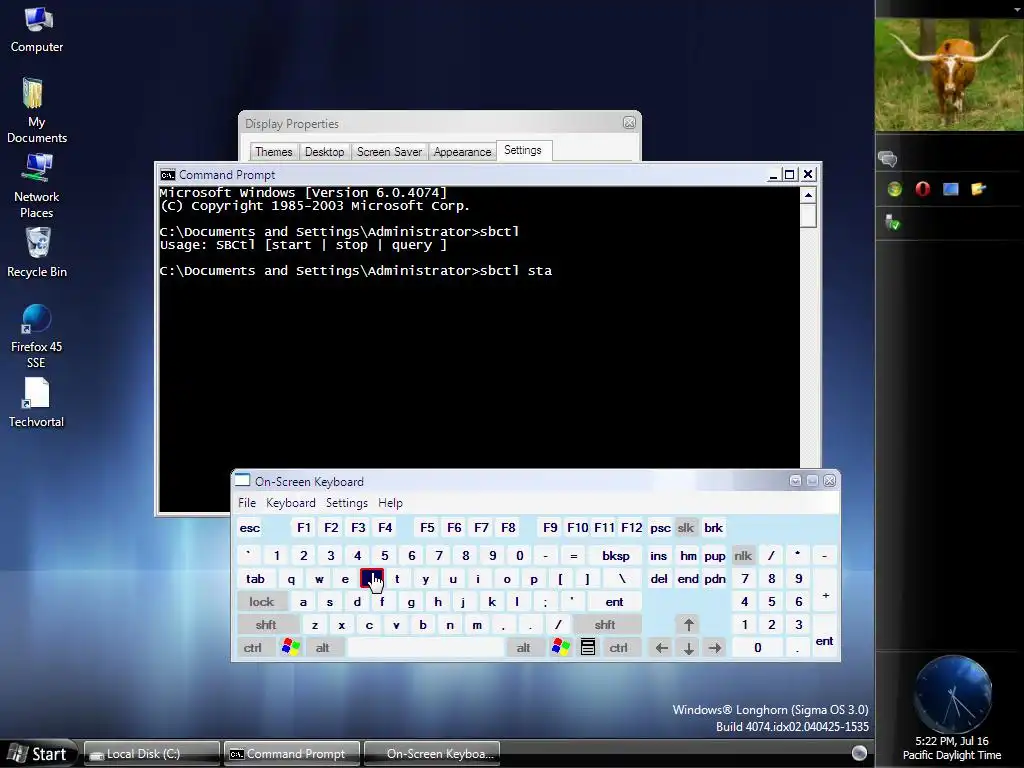Click the spacebar on On-Screen Keyboard
1024x768 pixels.
click(426, 647)
